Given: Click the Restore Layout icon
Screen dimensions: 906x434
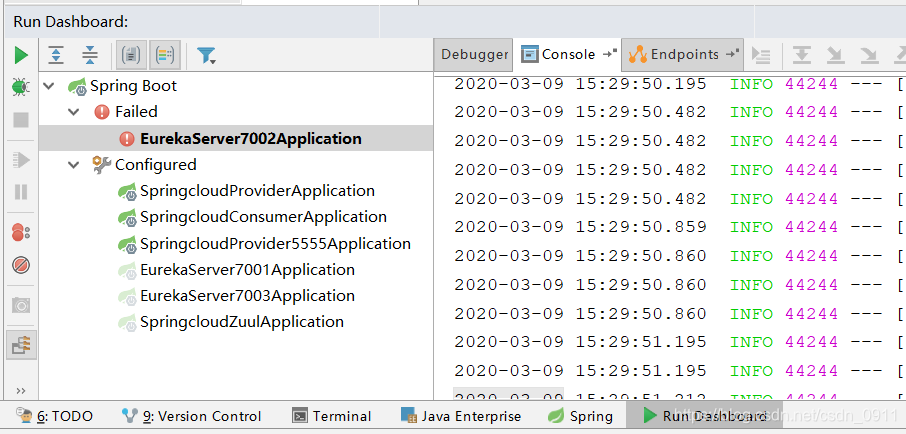Looking at the screenshot, I should point(21,346).
